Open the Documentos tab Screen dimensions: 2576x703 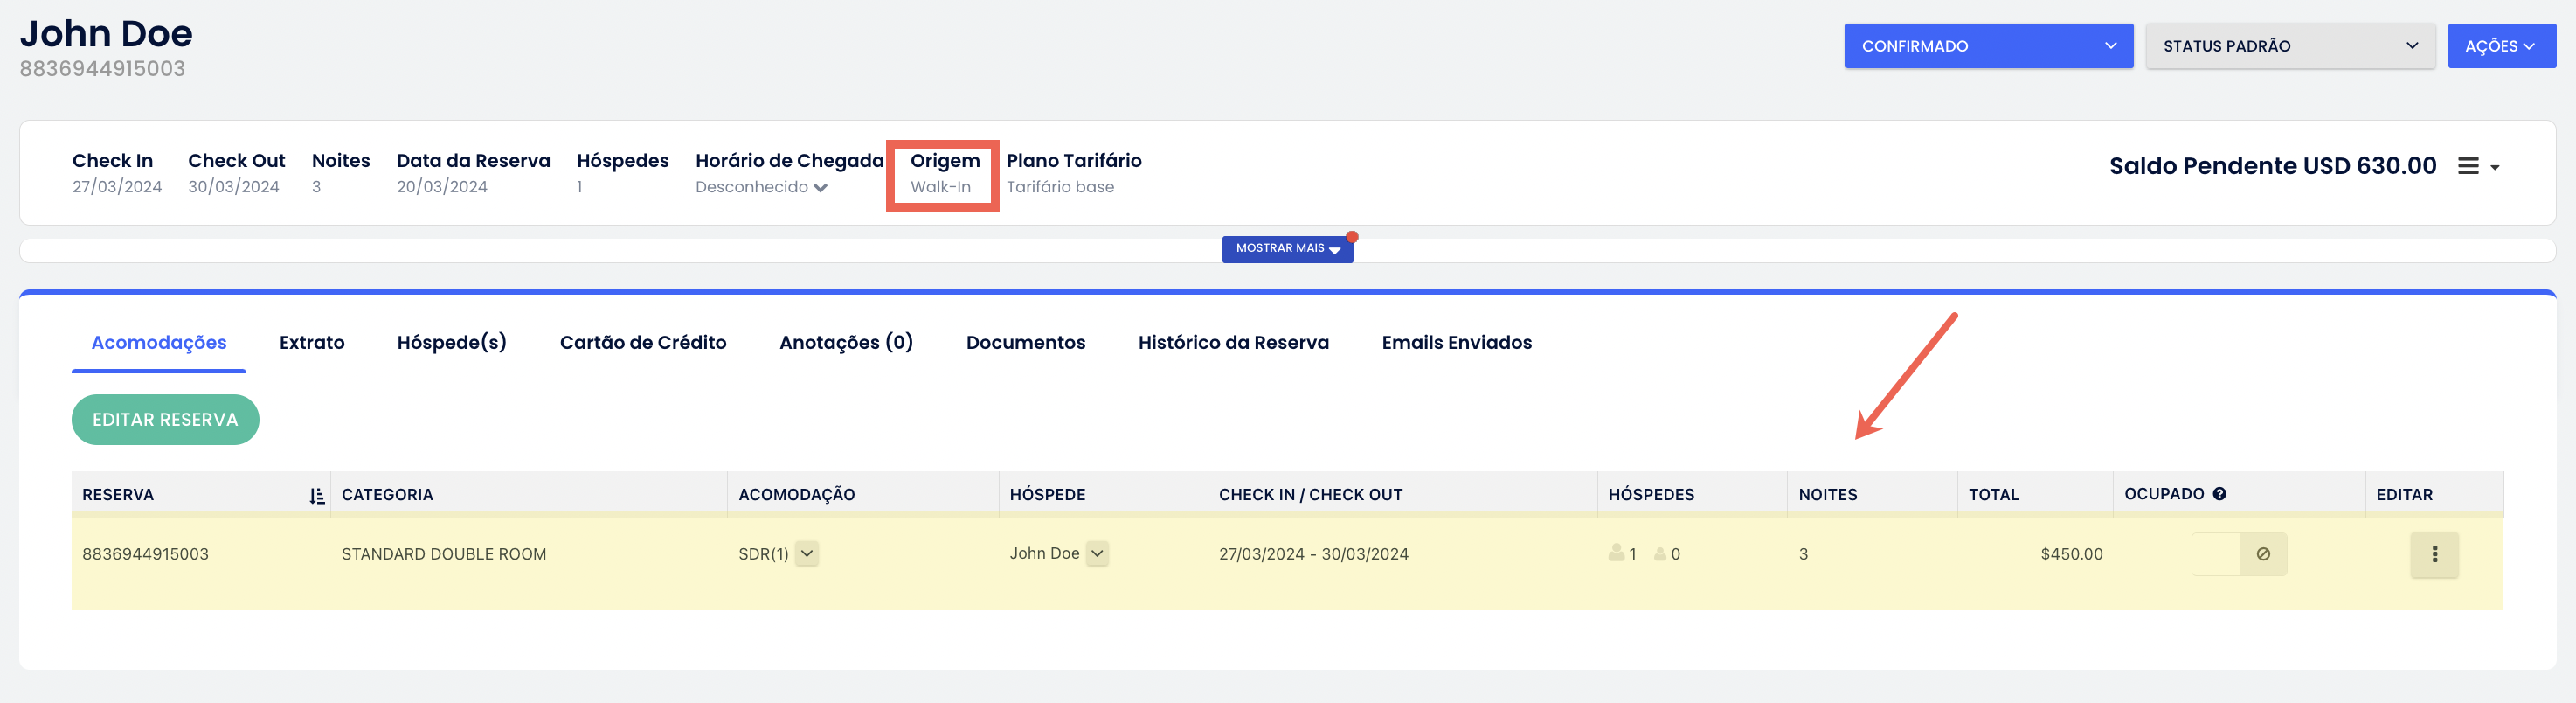(x=1025, y=342)
